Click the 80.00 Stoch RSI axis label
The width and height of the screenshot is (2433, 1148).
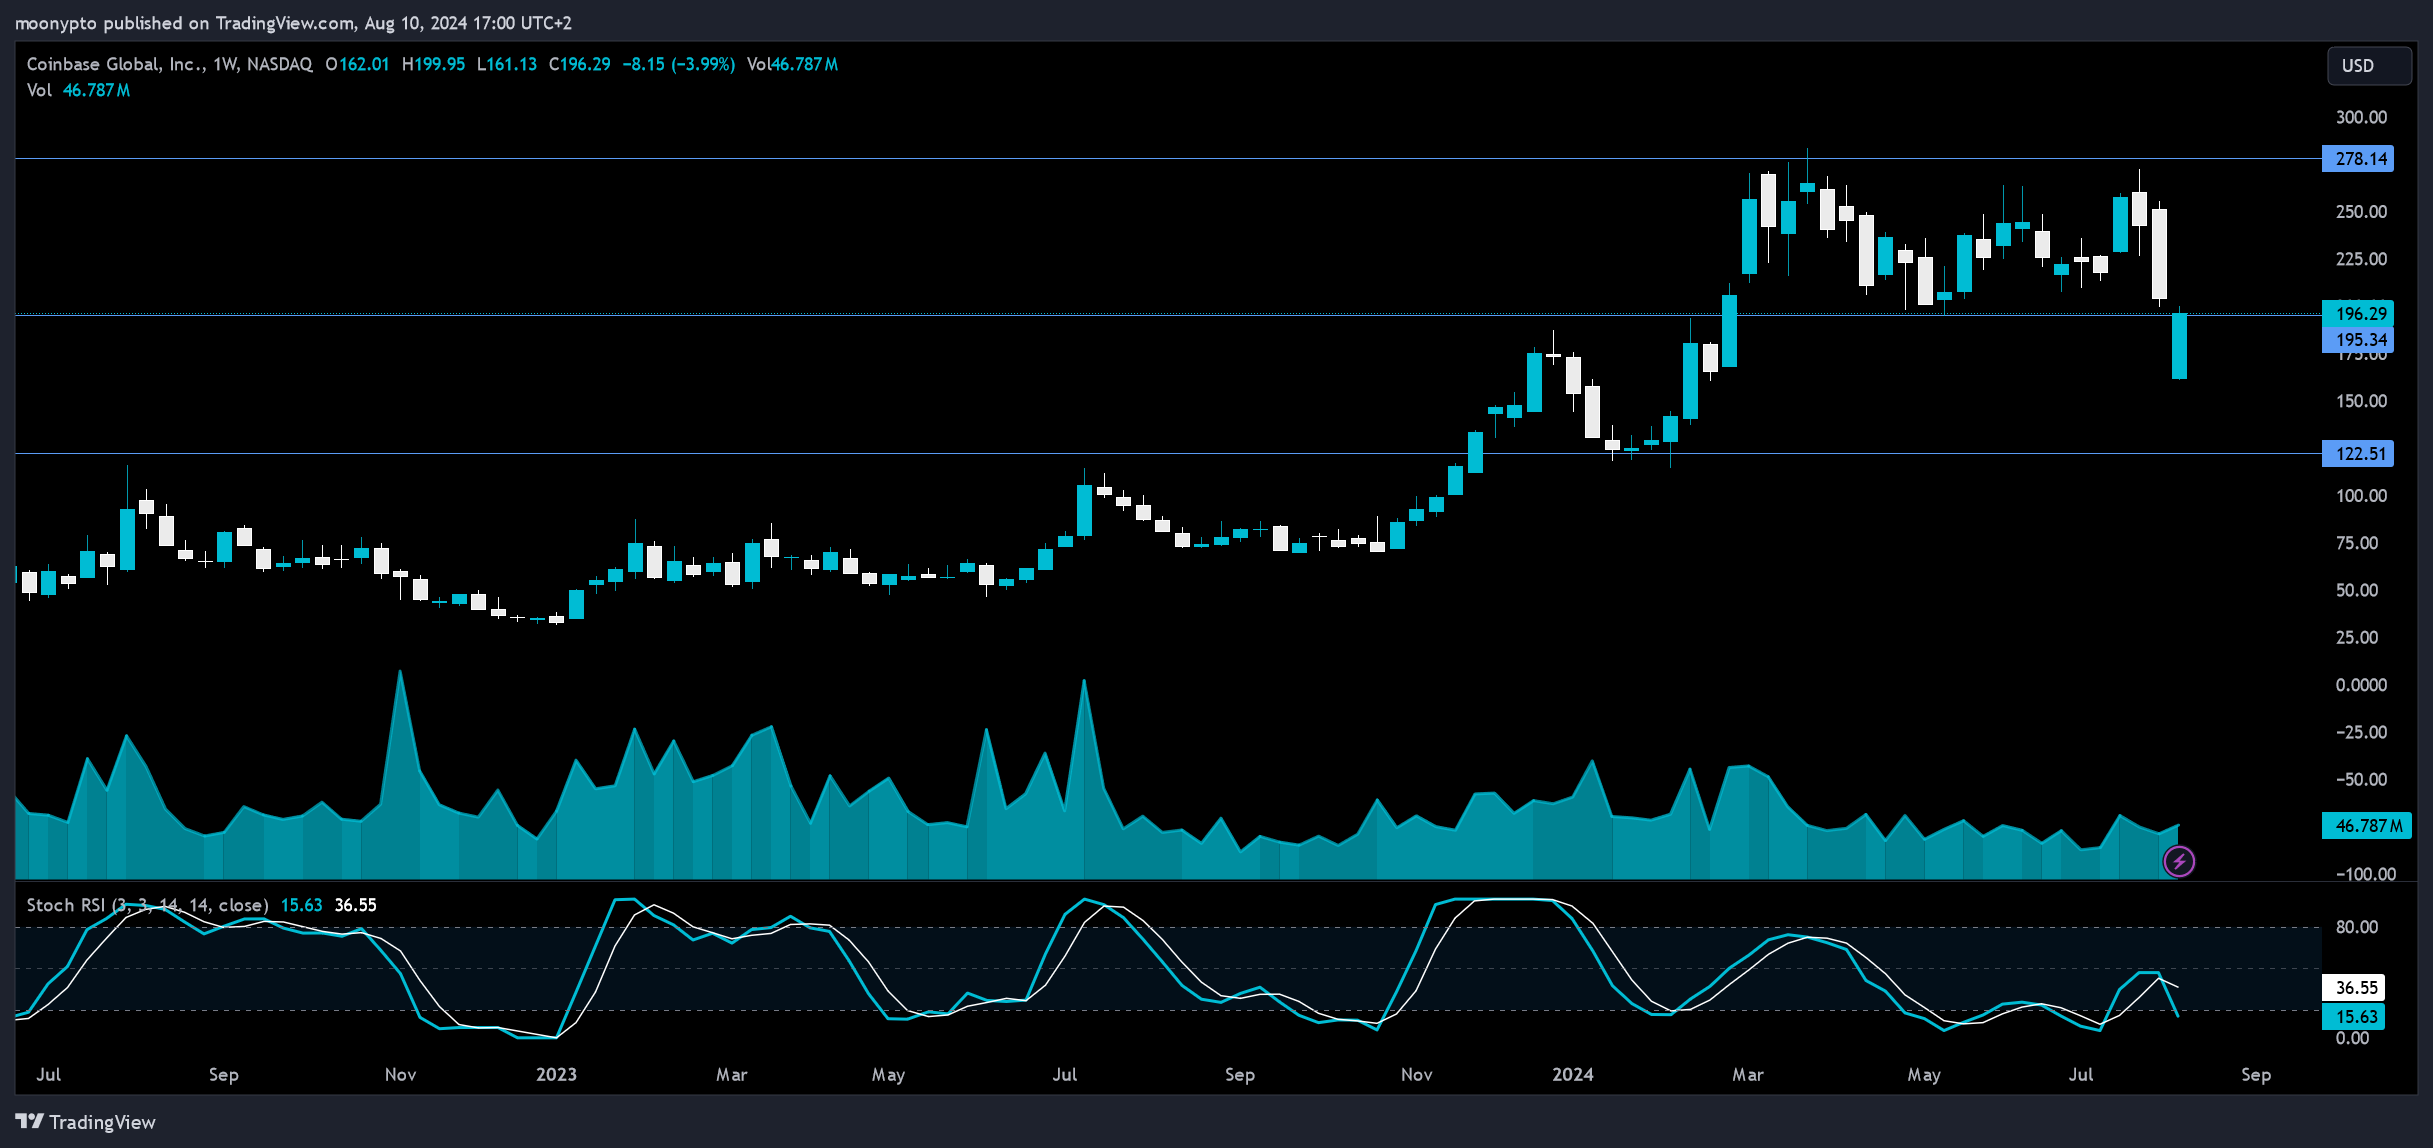tap(2356, 927)
